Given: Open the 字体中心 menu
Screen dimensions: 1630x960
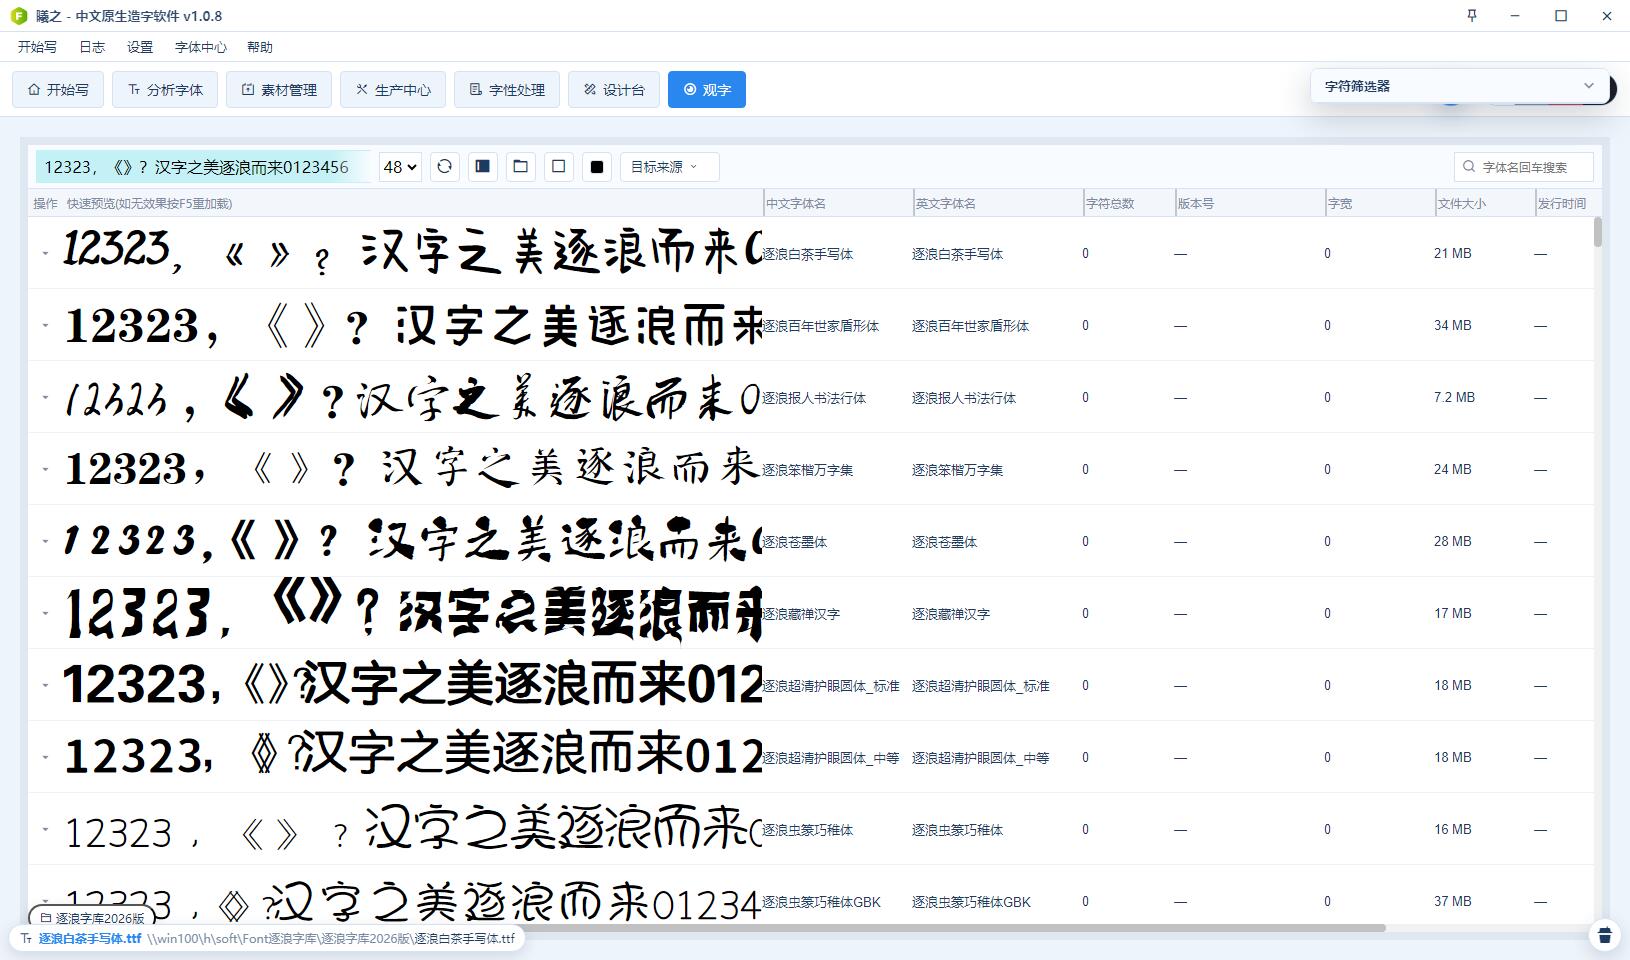Looking at the screenshot, I should pos(201,47).
